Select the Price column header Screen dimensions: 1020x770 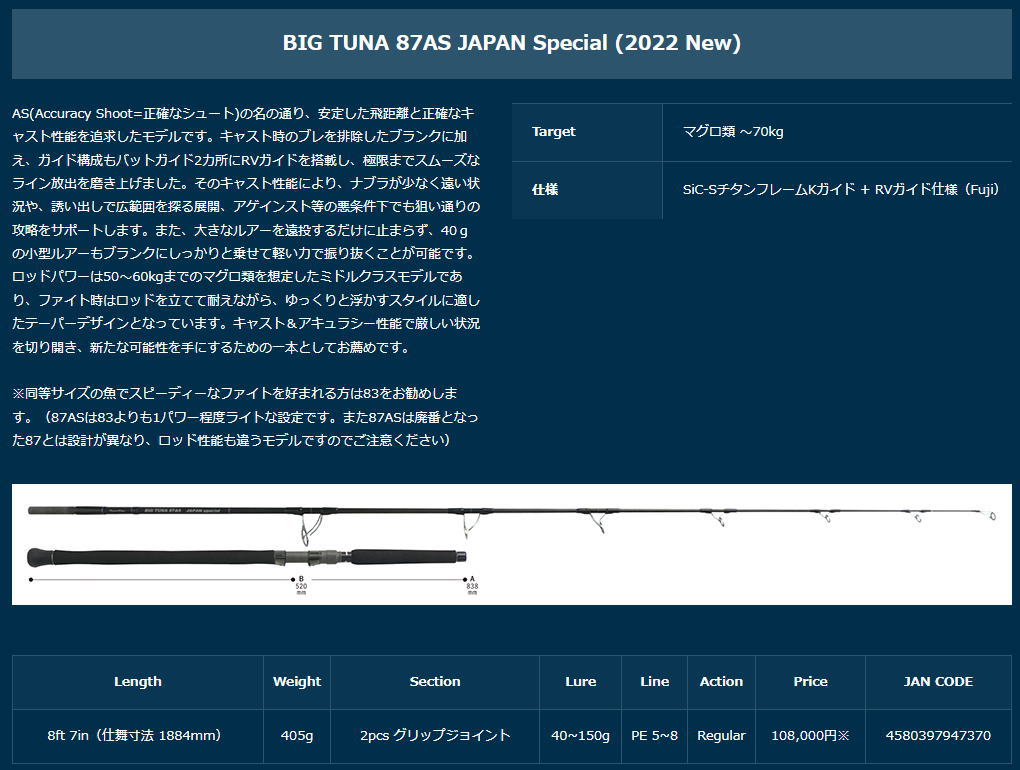point(810,682)
